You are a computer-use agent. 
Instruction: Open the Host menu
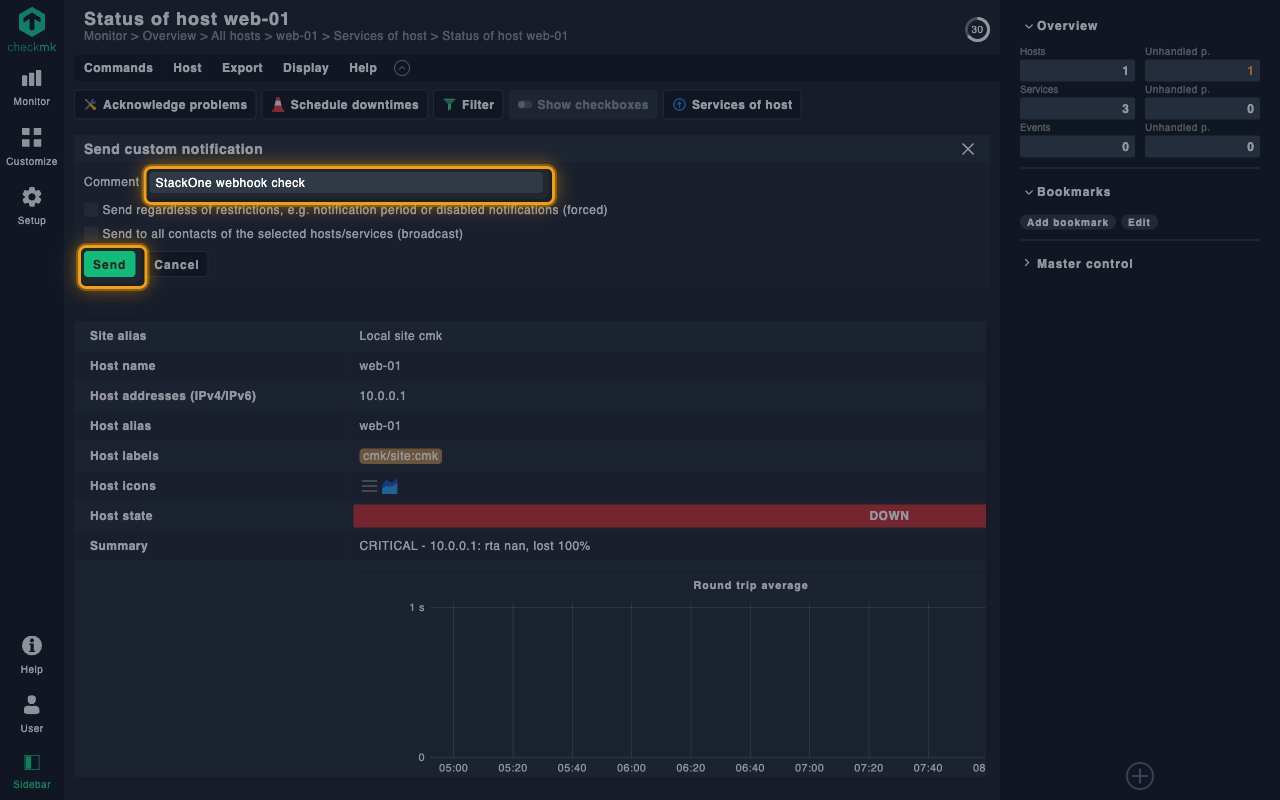click(x=187, y=68)
